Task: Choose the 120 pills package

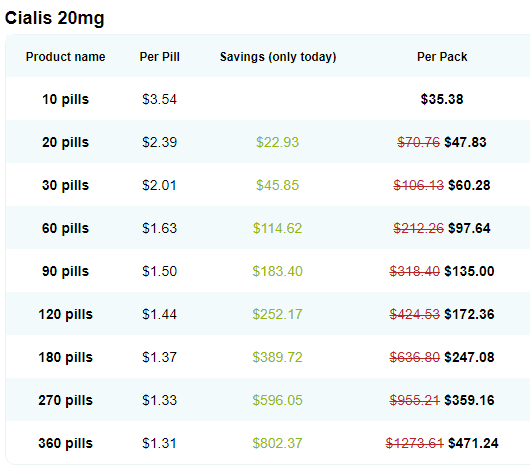Action: [x=65, y=314]
